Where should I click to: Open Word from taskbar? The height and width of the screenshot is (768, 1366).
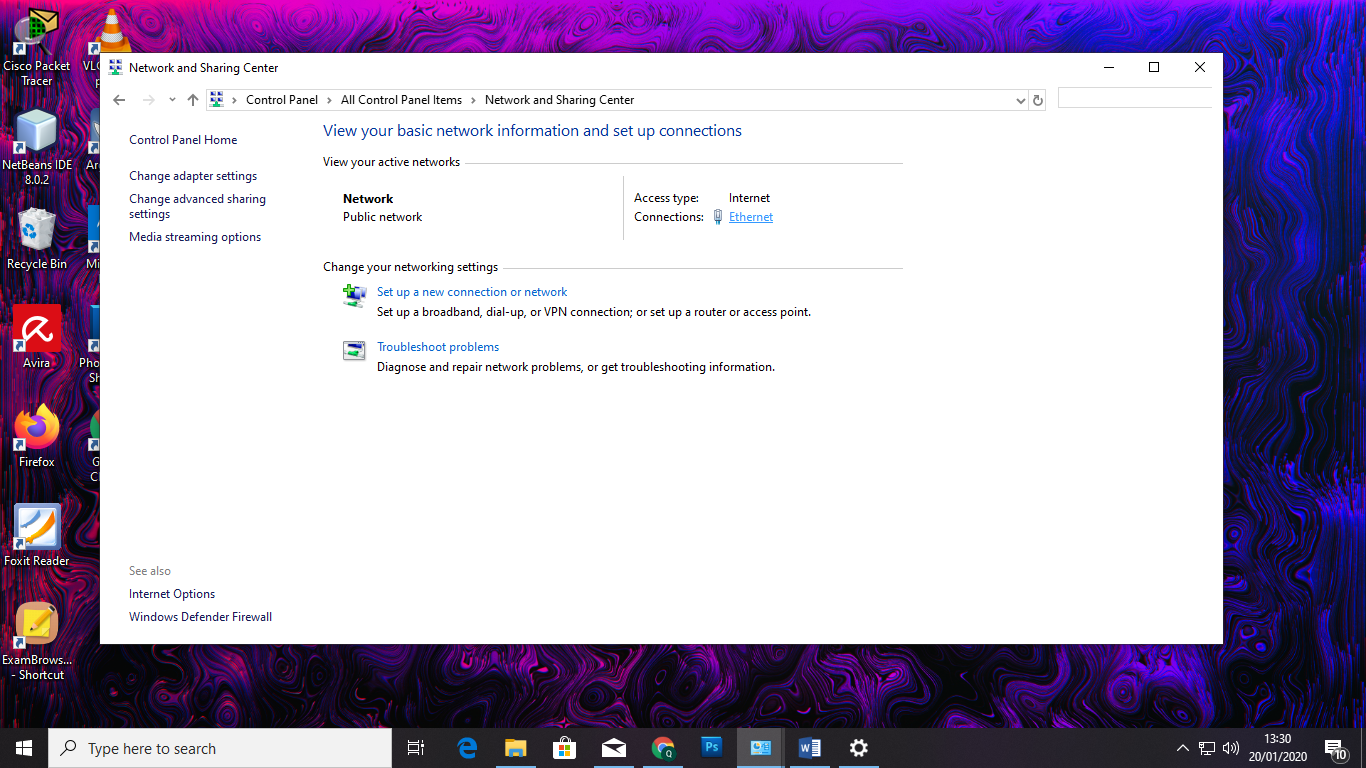coord(809,748)
